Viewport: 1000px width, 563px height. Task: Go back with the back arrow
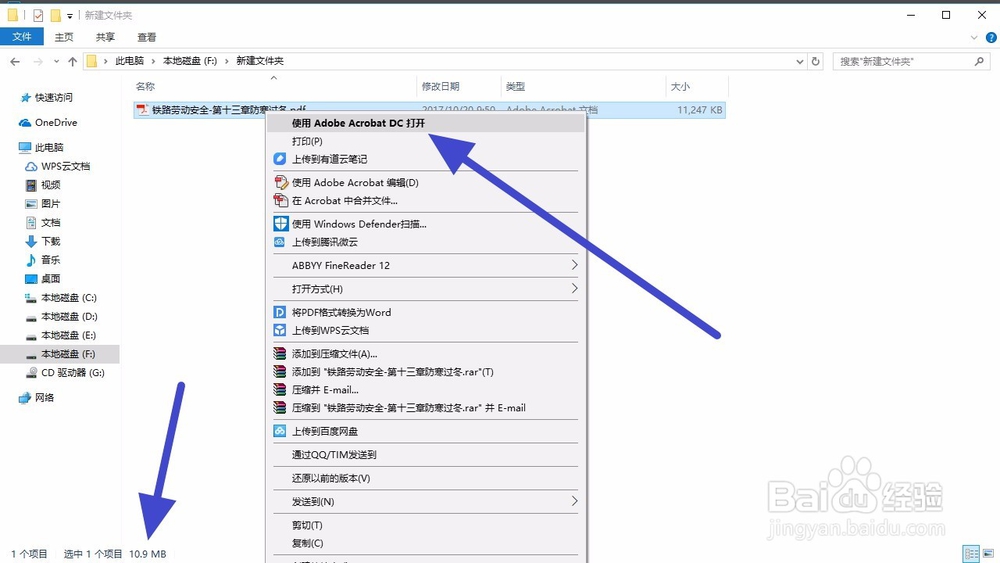15,61
